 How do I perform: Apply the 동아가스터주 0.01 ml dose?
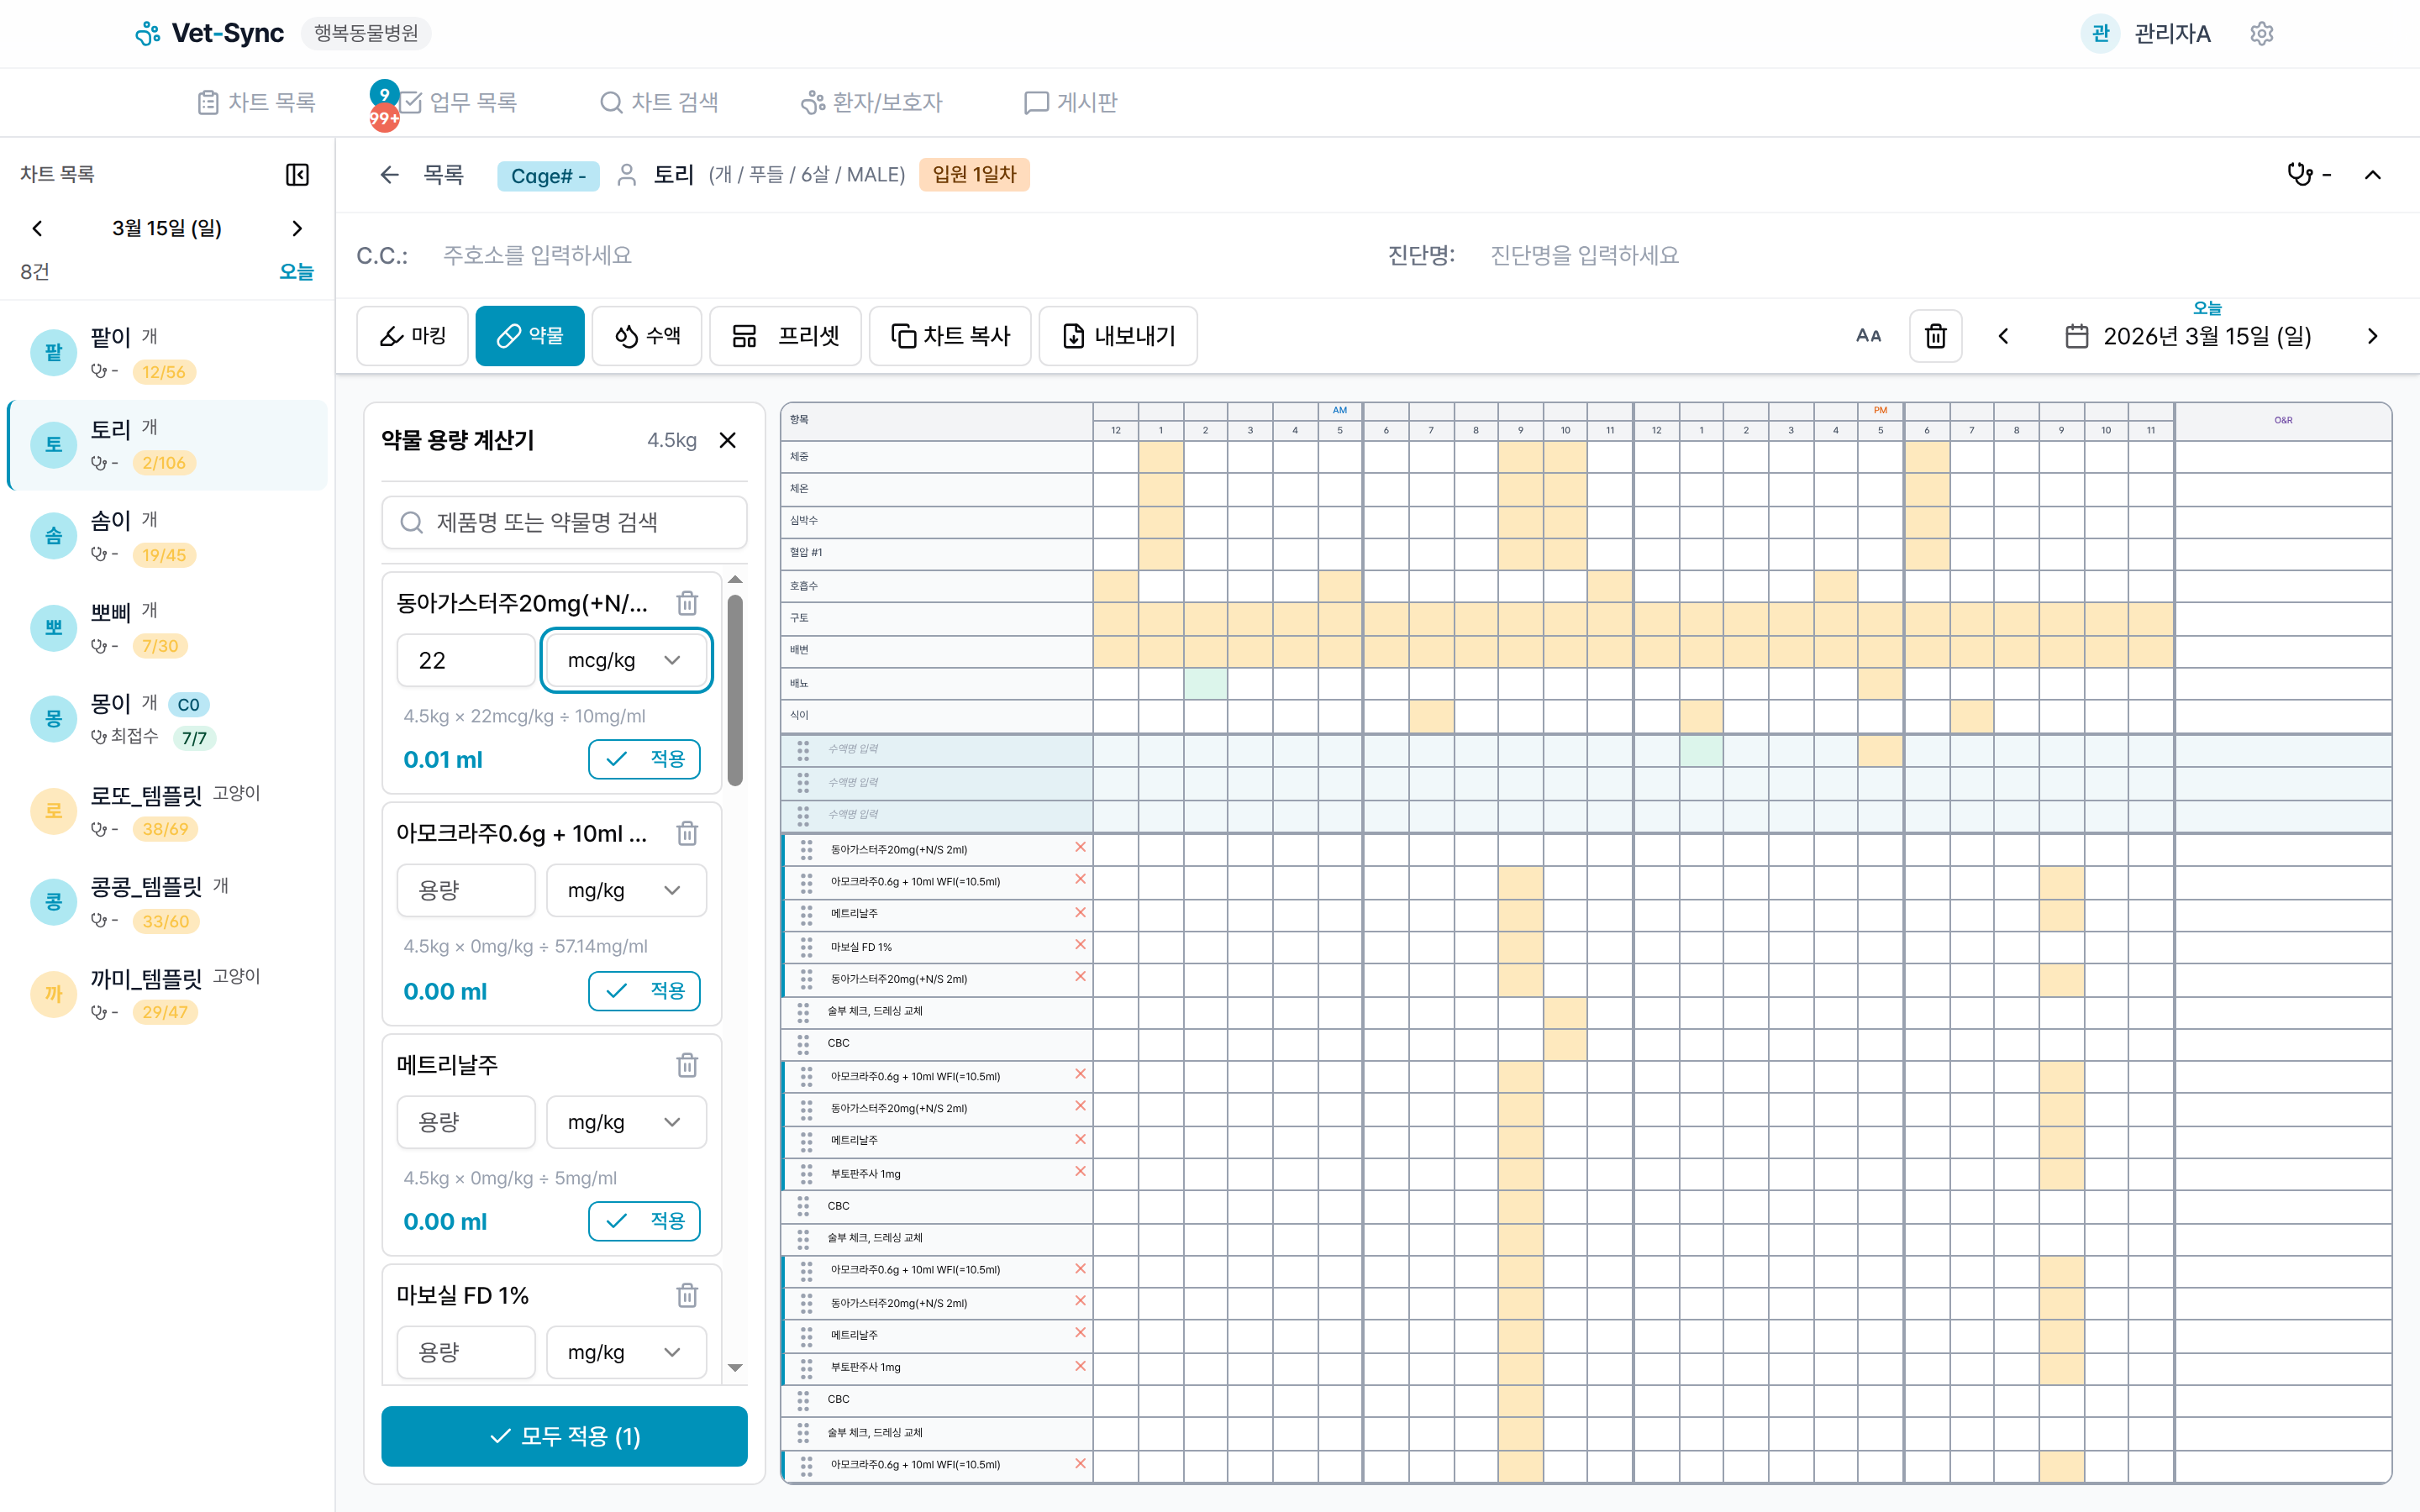click(x=644, y=759)
